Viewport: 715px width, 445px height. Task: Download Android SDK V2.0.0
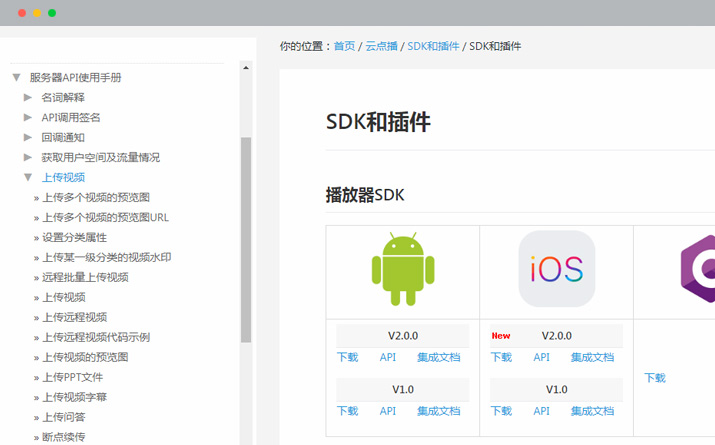tap(347, 357)
